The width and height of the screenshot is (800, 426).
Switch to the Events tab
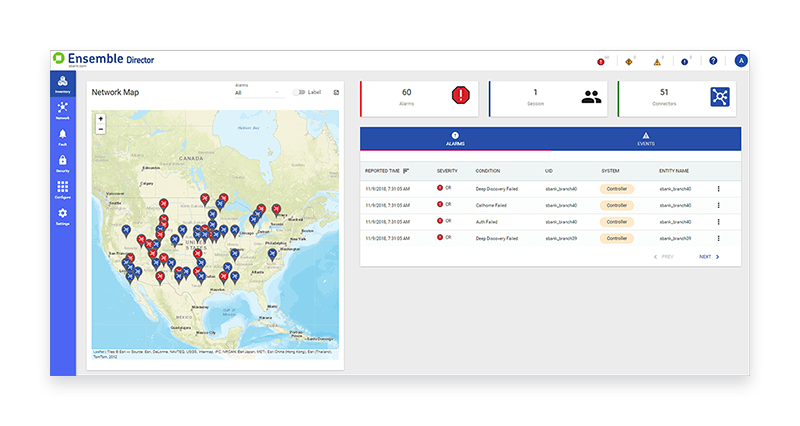(645, 138)
